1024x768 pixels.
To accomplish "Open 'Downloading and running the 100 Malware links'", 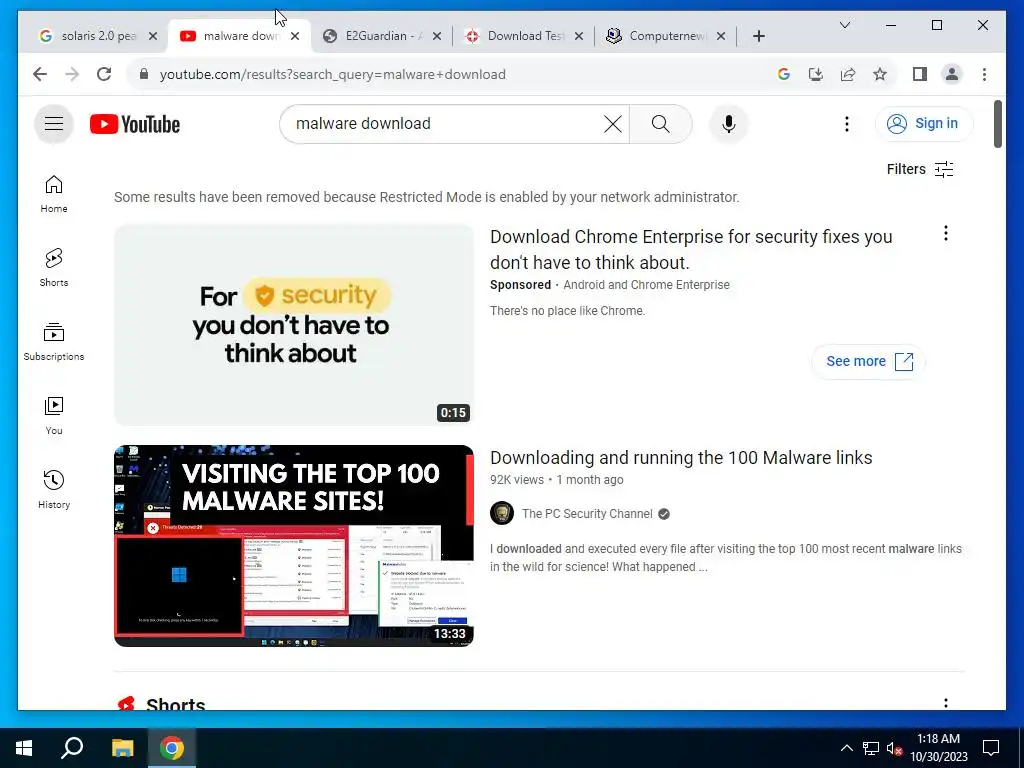I will pyautogui.click(x=681, y=458).
